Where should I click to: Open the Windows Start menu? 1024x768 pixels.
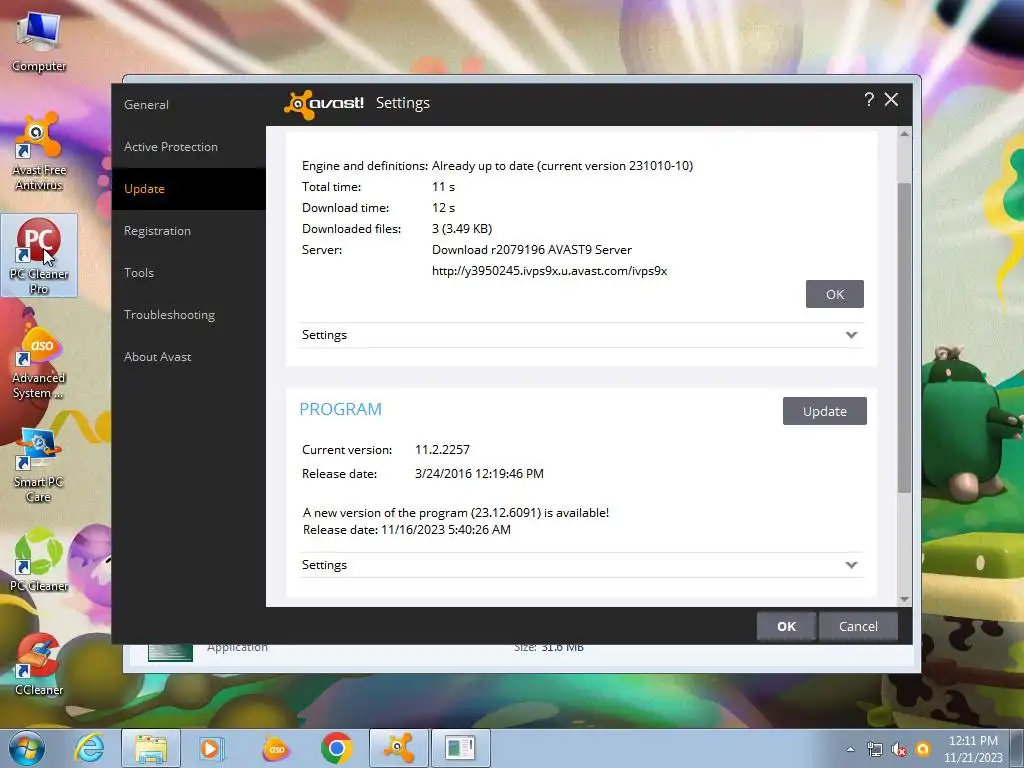tap(27, 748)
